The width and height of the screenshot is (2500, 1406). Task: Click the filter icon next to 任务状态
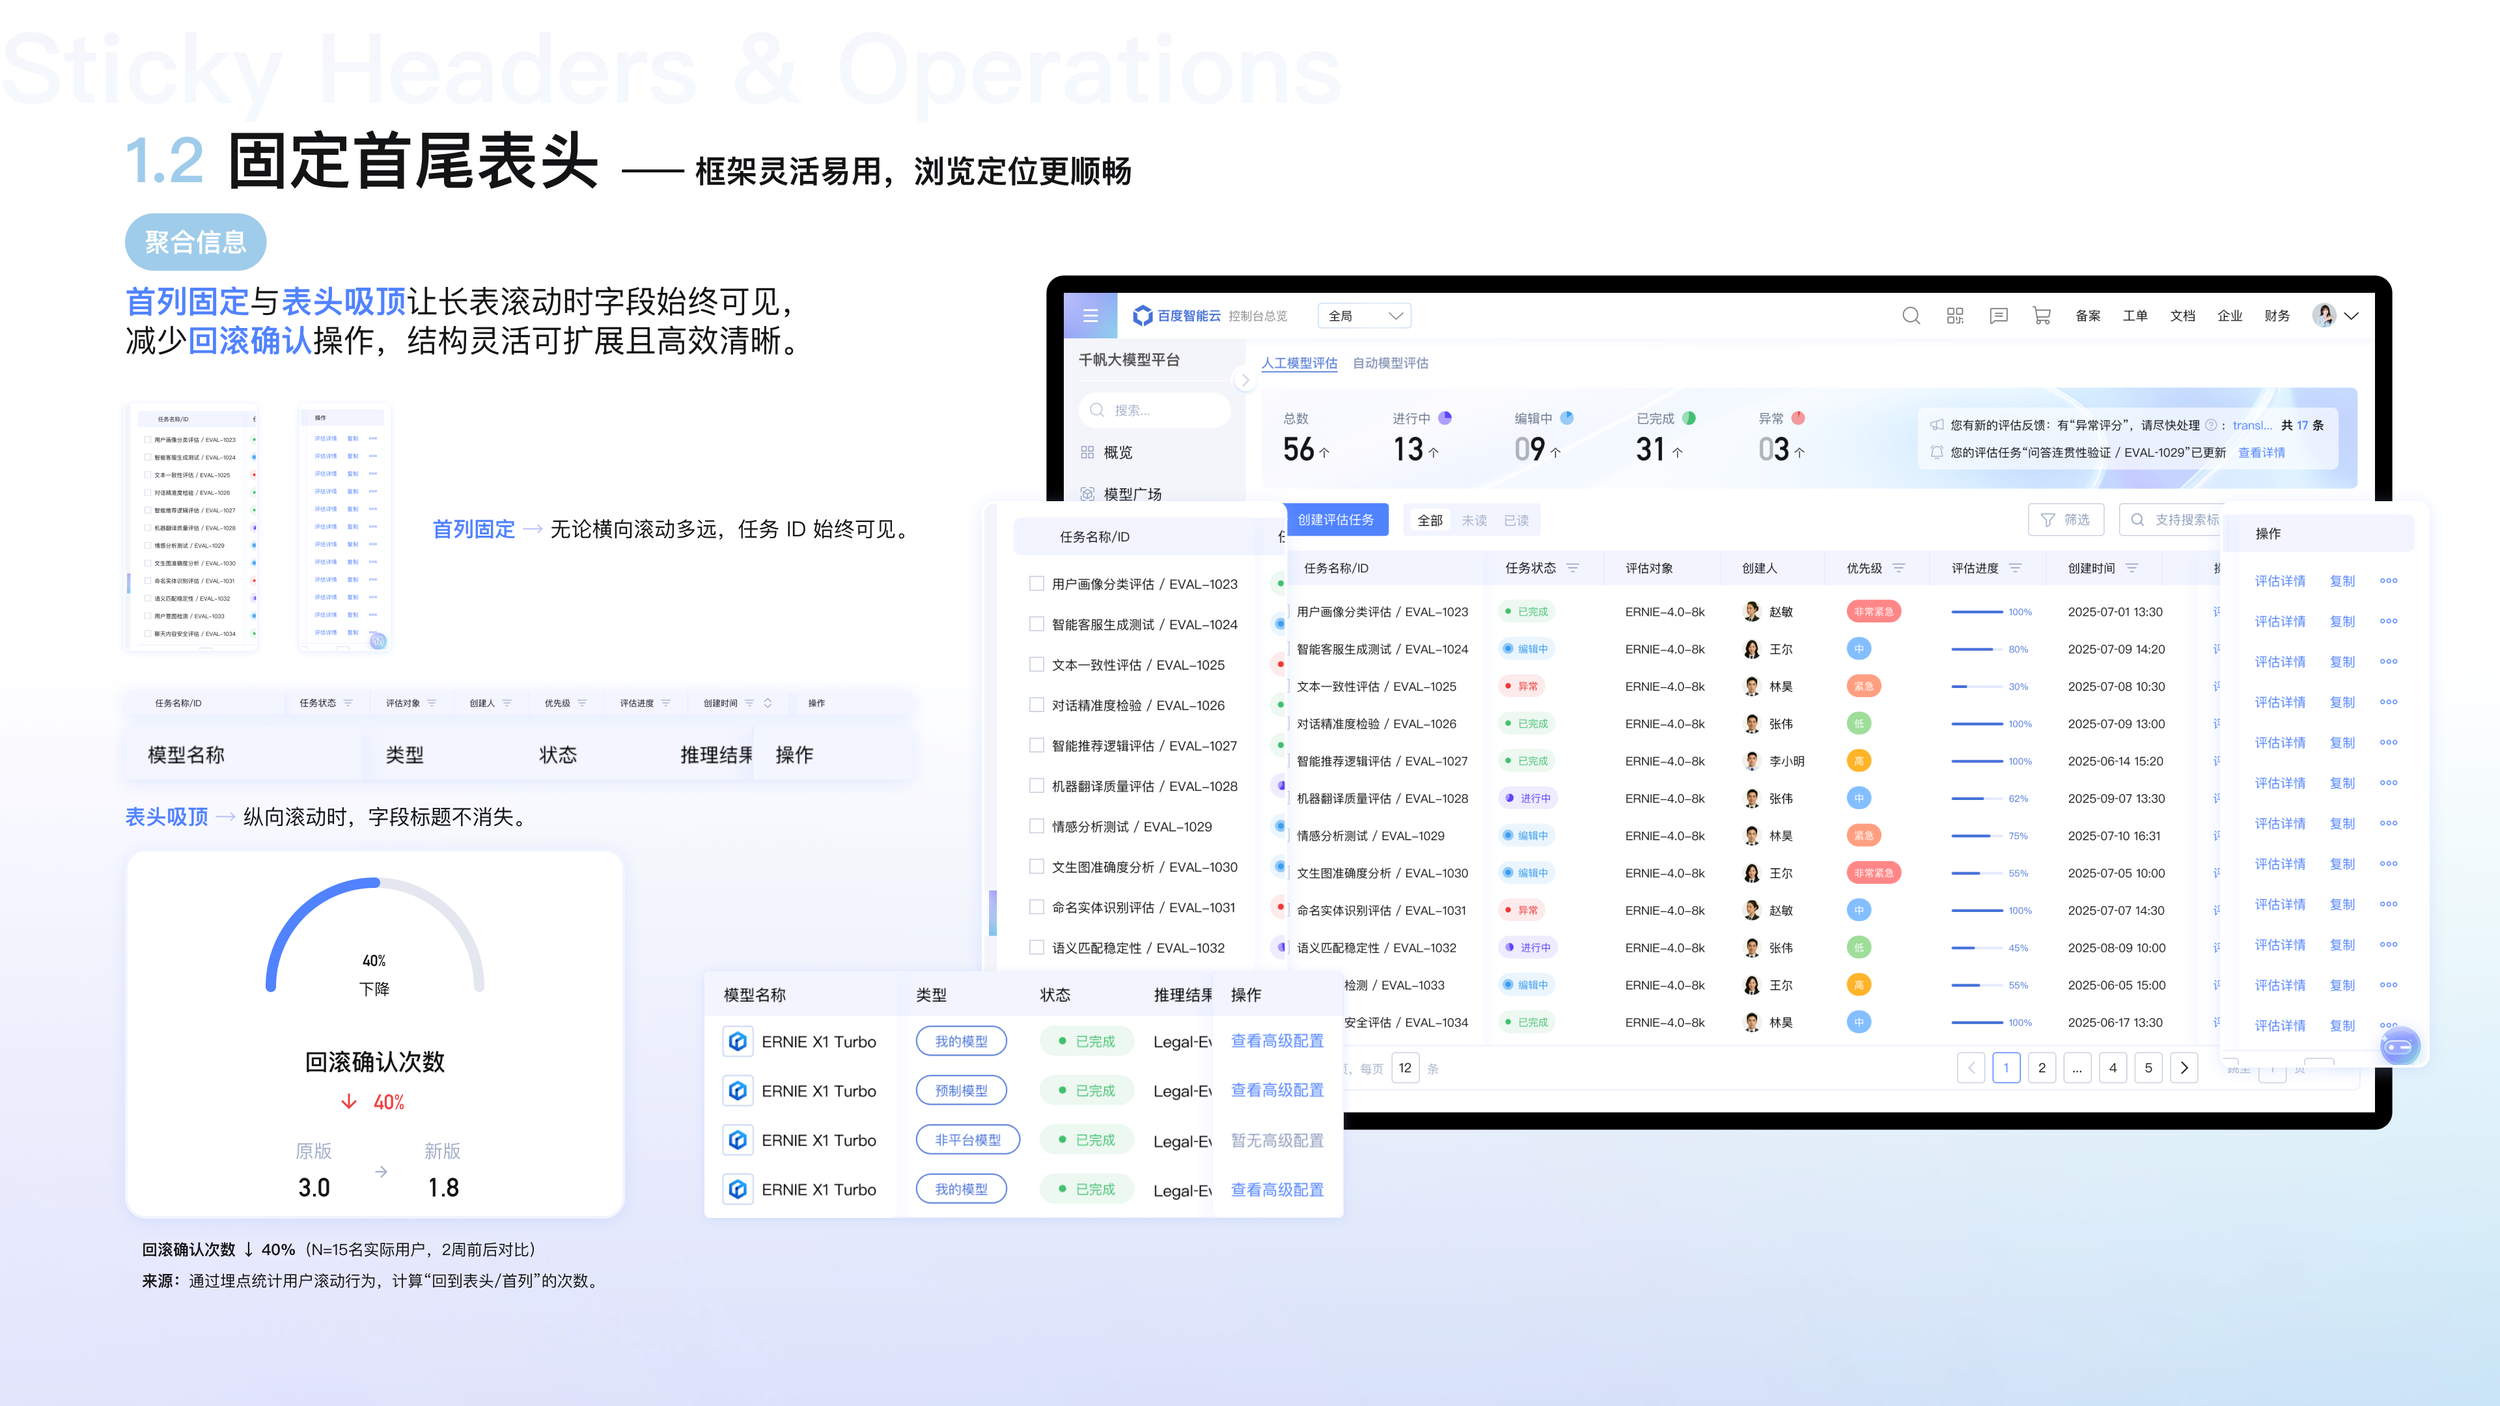coord(1572,568)
